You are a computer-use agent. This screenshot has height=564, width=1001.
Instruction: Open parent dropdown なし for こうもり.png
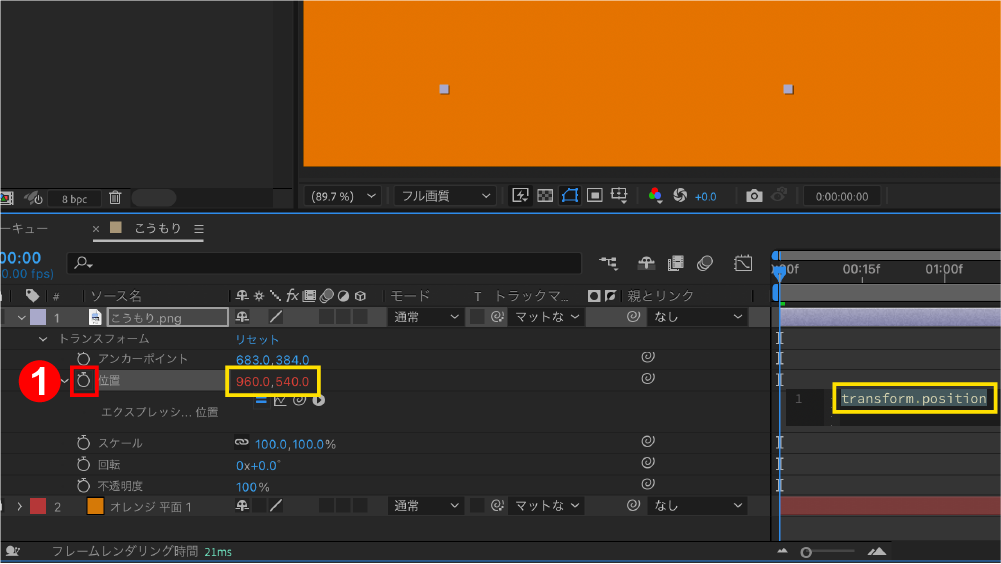pos(696,317)
